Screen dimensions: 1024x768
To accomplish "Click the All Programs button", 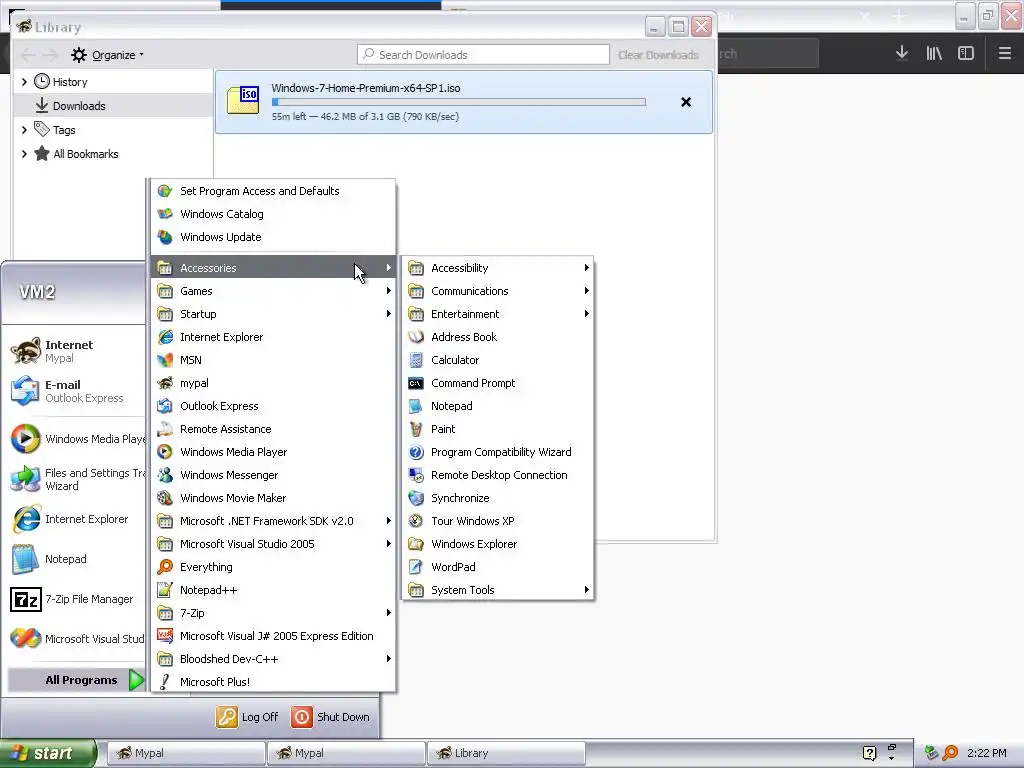I will (76, 680).
